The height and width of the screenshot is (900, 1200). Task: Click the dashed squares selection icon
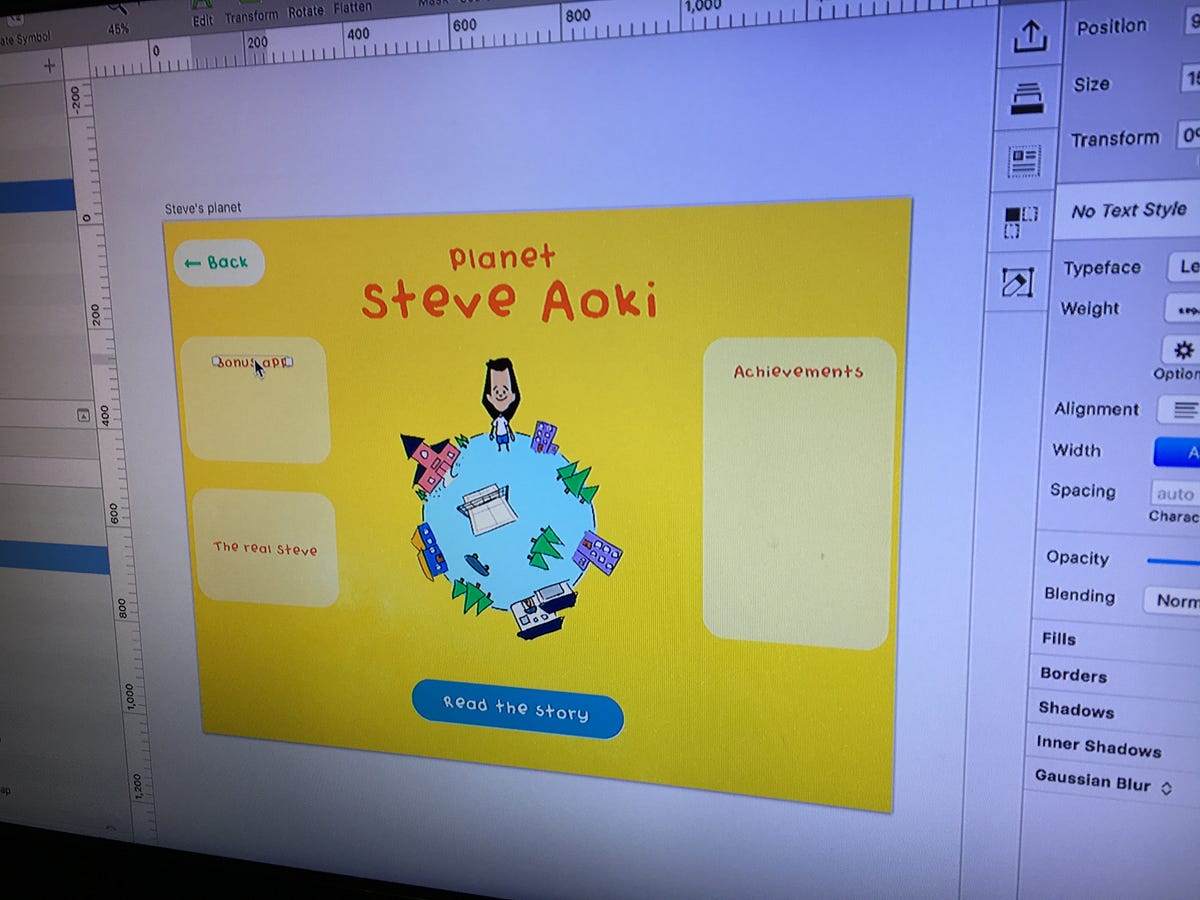point(1020,222)
